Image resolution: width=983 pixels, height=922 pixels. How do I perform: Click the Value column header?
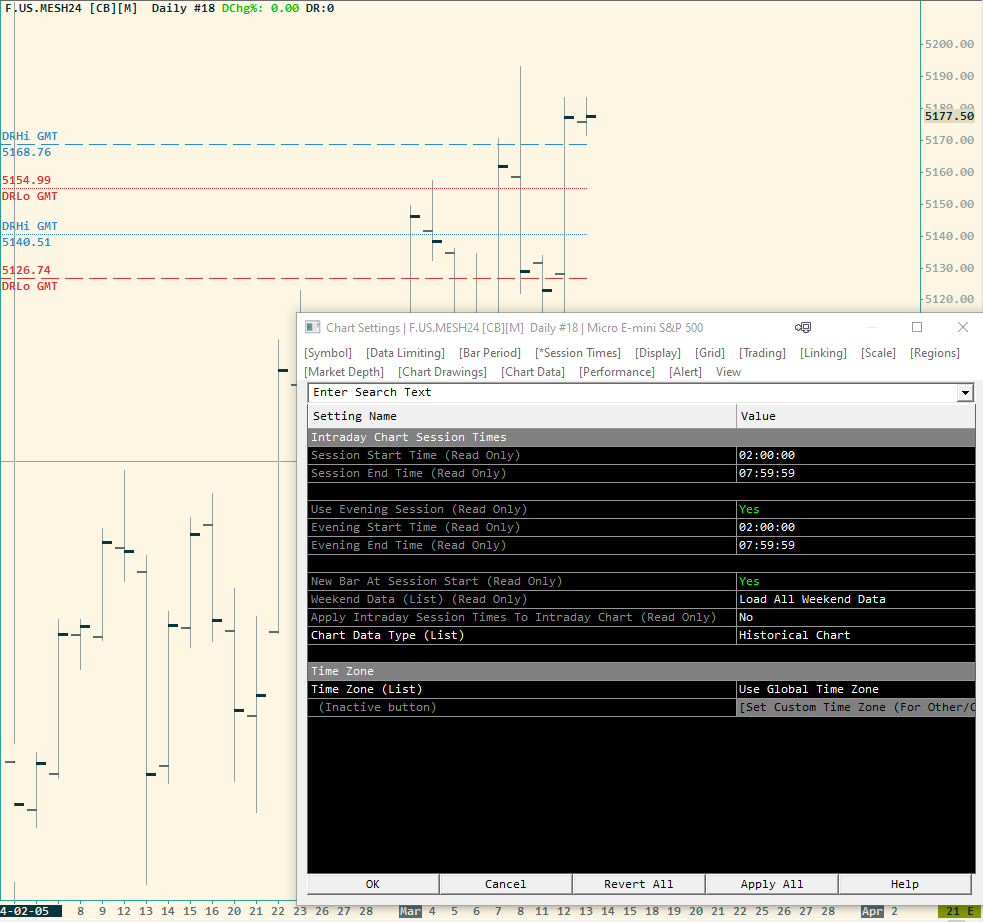click(856, 416)
